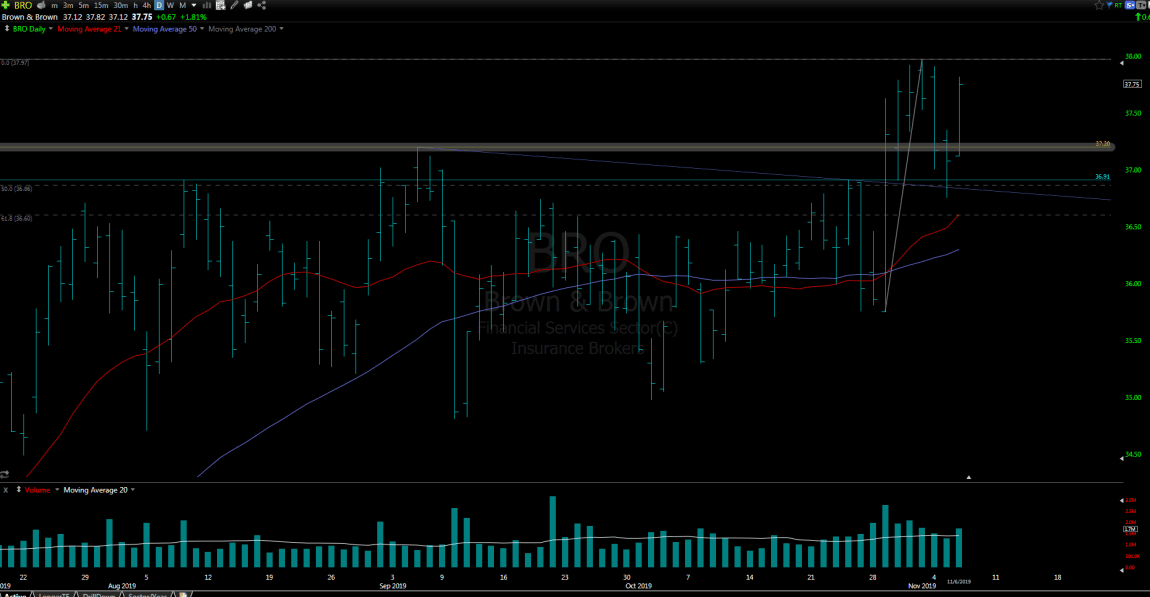Screen dimensions: 1150x597
Task: Open the Moving Average 200 dropdown arrow
Action: coord(282,29)
